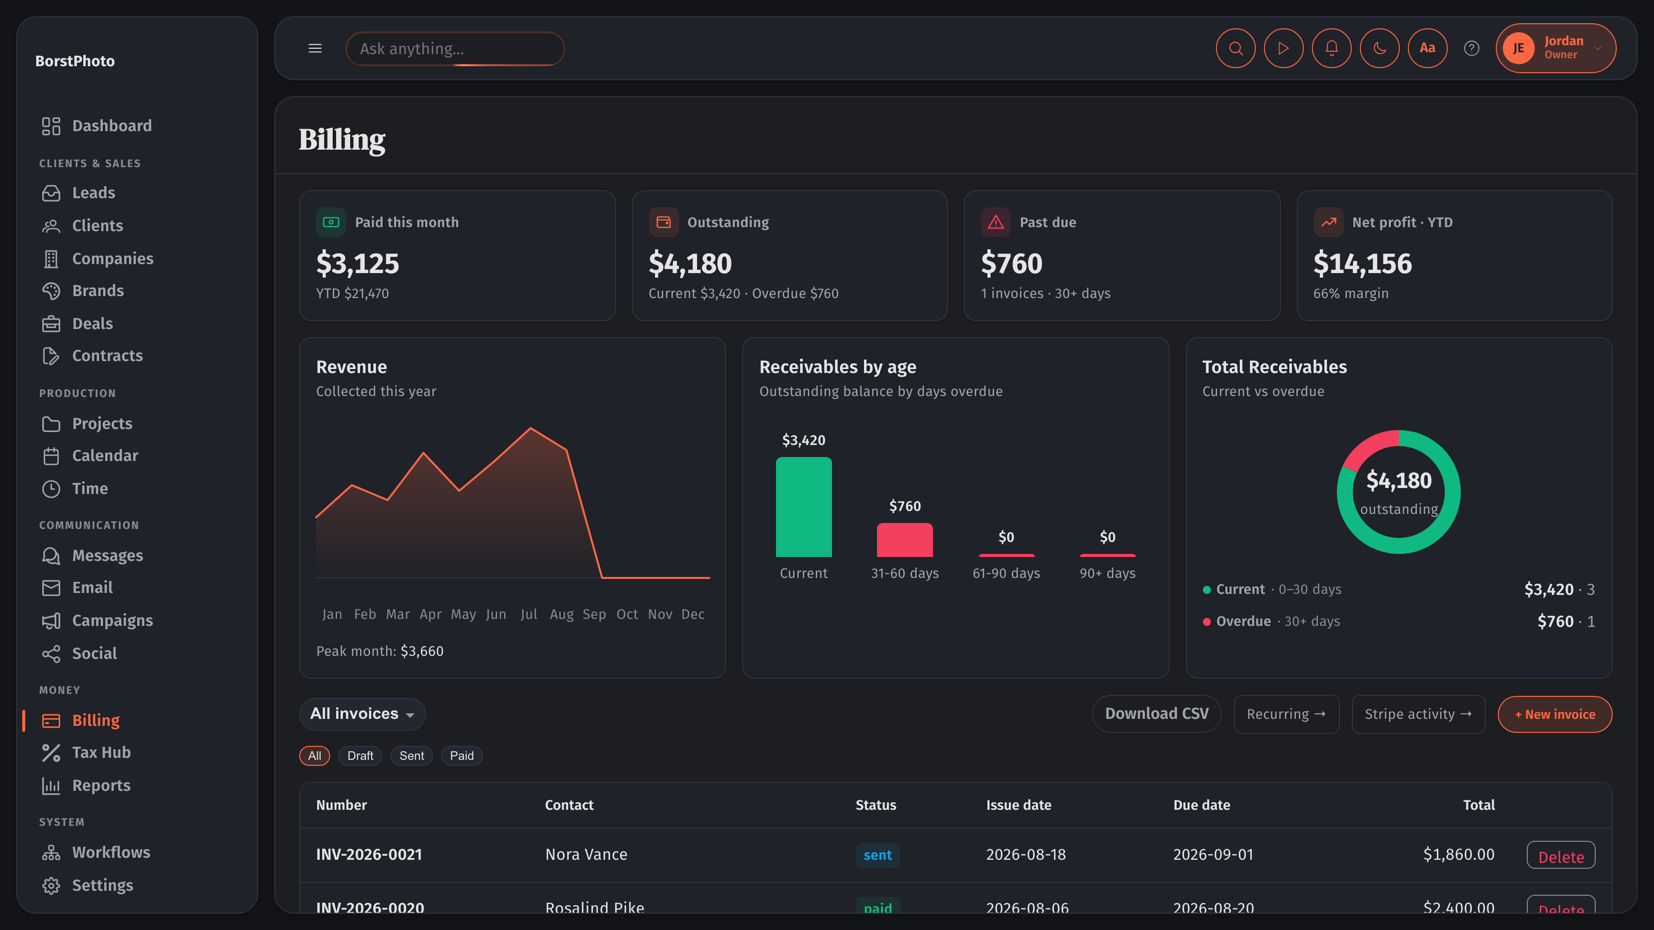The height and width of the screenshot is (930, 1654).
Task: View Stripe activity
Action: tap(1418, 714)
